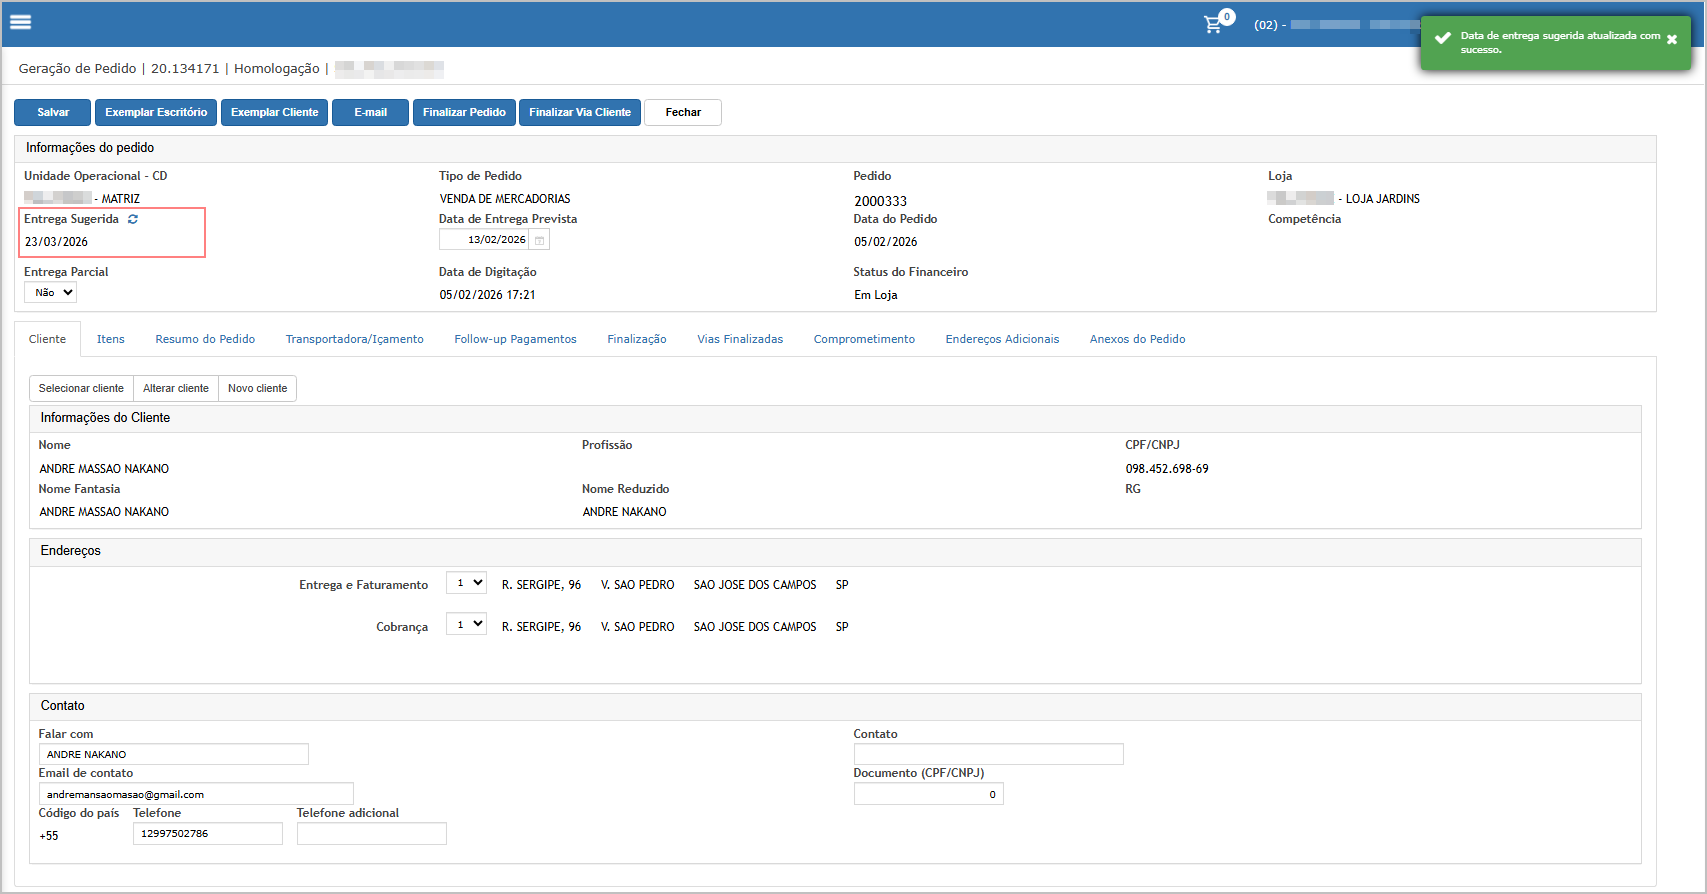The width and height of the screenshot is (1707, 894).
Task: Click the Finalizar Pedido button
Action: coord(464,112)
